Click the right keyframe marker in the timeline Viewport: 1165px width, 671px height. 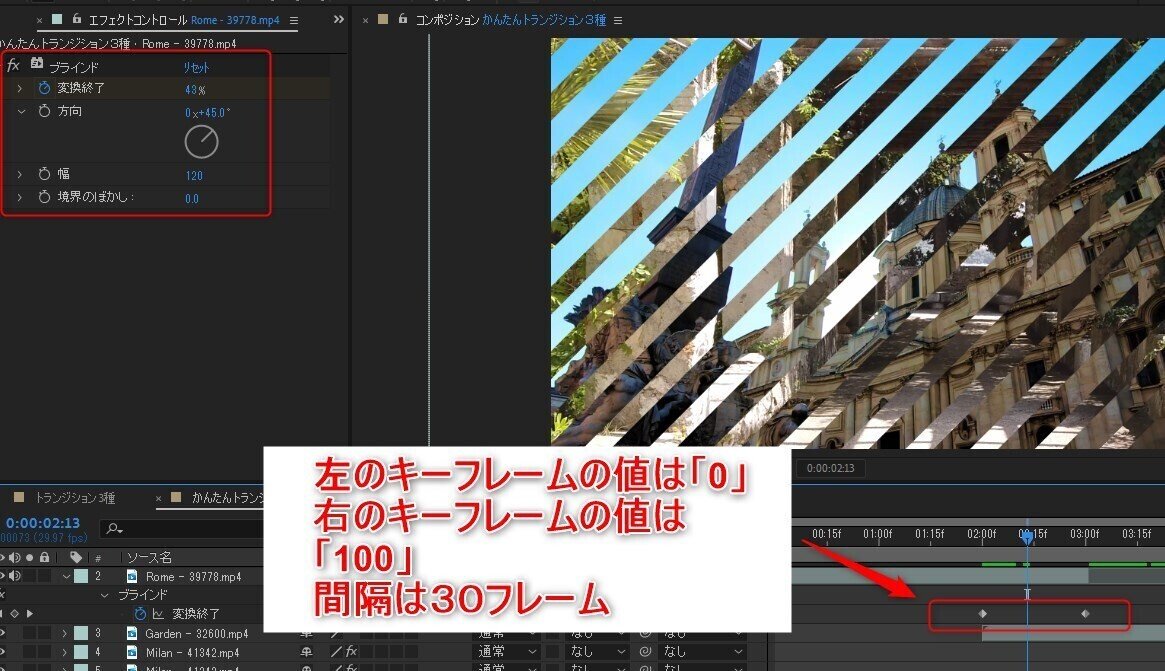[1086, 614]
